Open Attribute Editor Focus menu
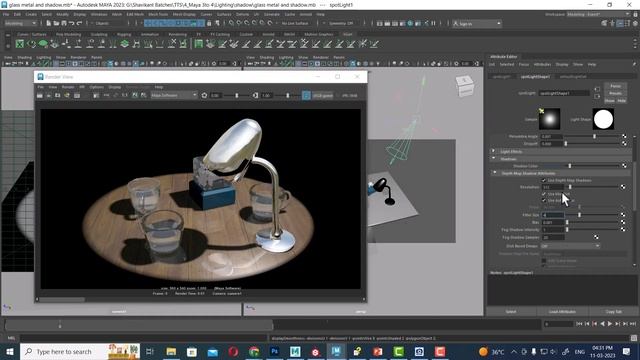640x360 pixels. (524, 64)
